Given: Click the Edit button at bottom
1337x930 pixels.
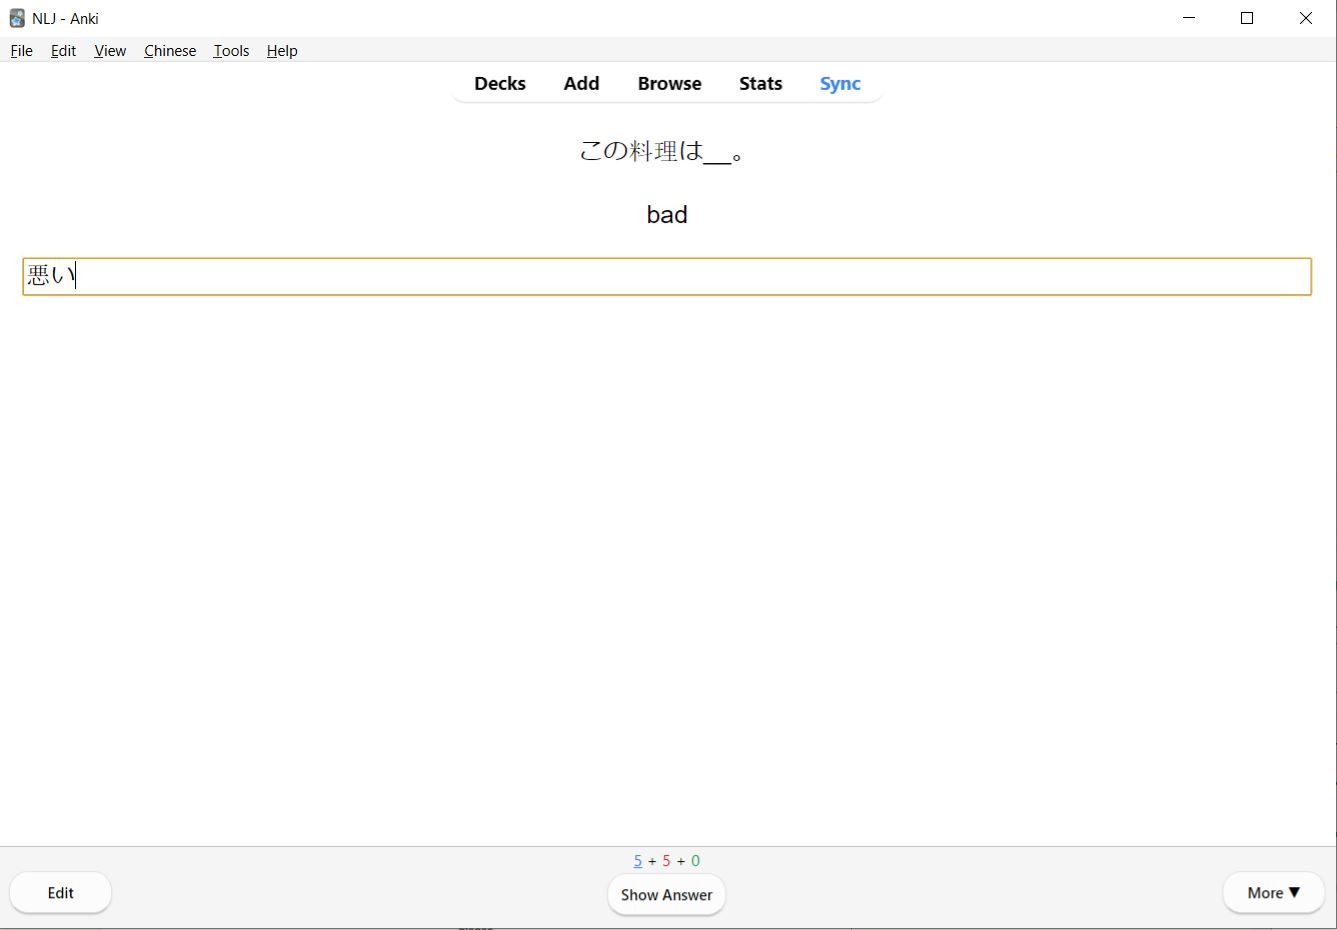Looking at the screenshot, I should [60, 893].
